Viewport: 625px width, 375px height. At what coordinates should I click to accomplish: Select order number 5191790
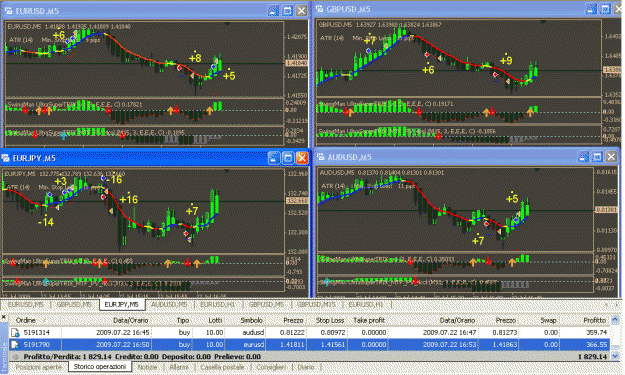(37, 344)
